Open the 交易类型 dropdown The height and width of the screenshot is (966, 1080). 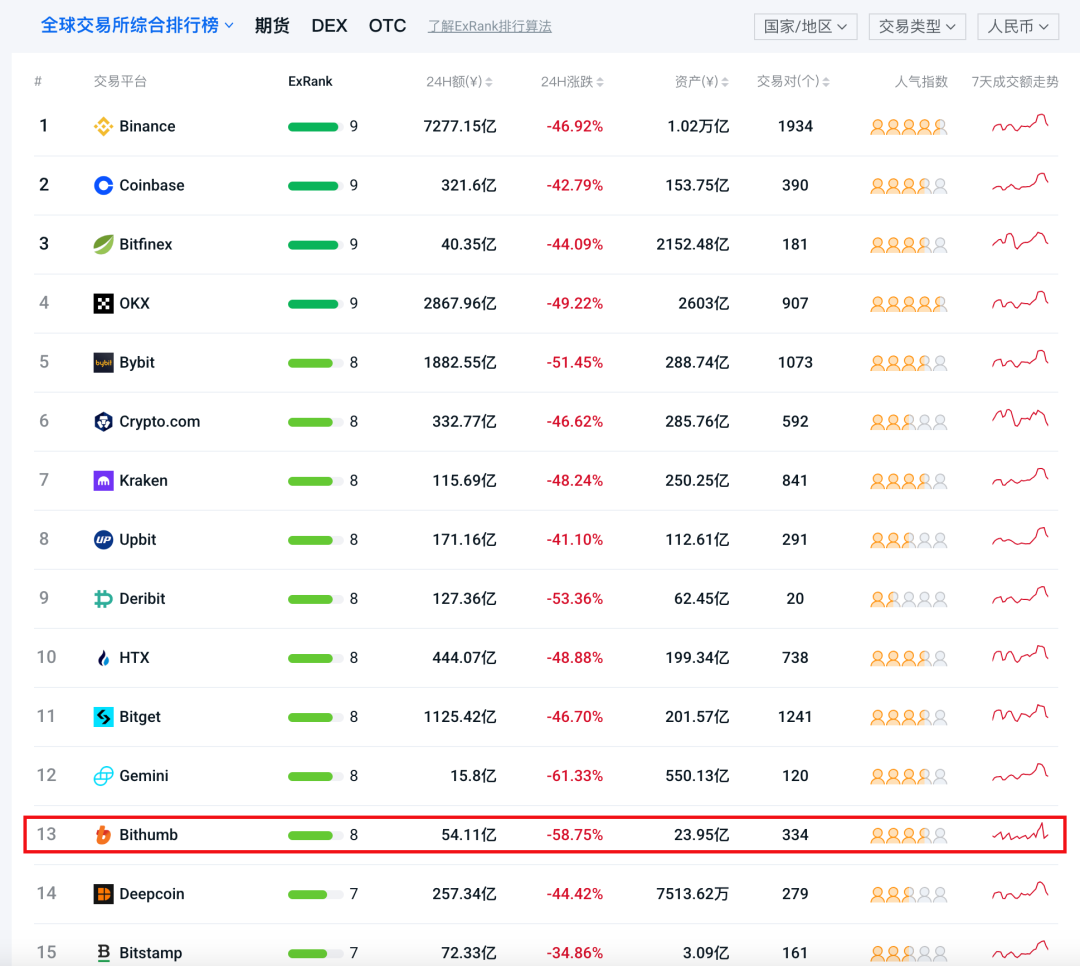pyautogui.click(x=917, y=26)
